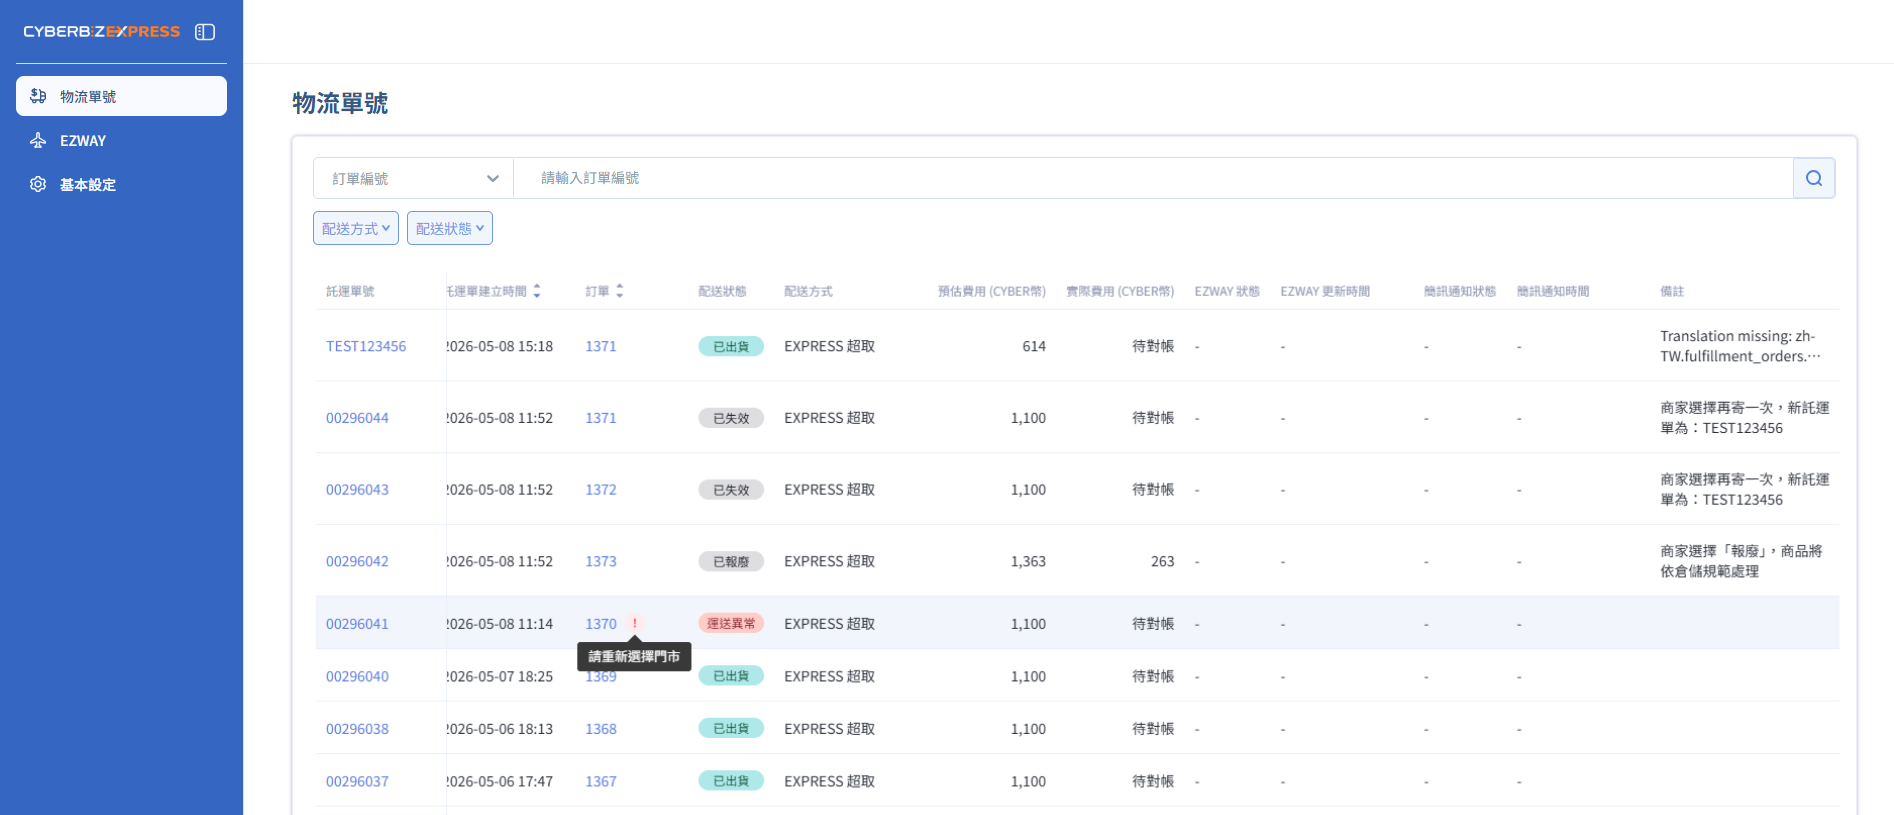Image resolution: width=1894 pixels, height=815 pixels.
Task: Open tracking number TEST123456
Action: [366, 346]
